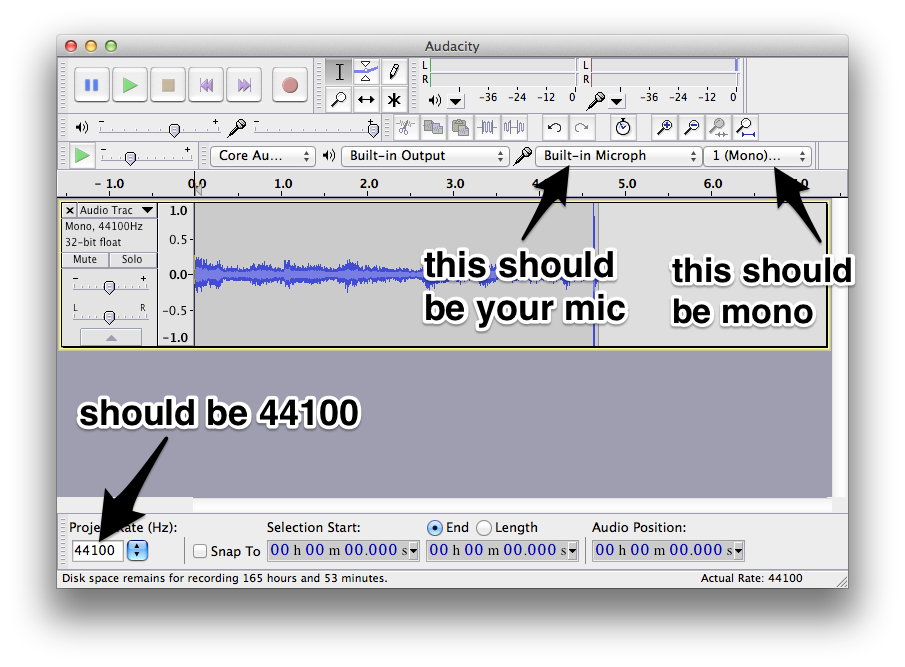This screenshot has height=667, width=905.
Task: Start playback with the green Play button
Action: pos(129,85)
